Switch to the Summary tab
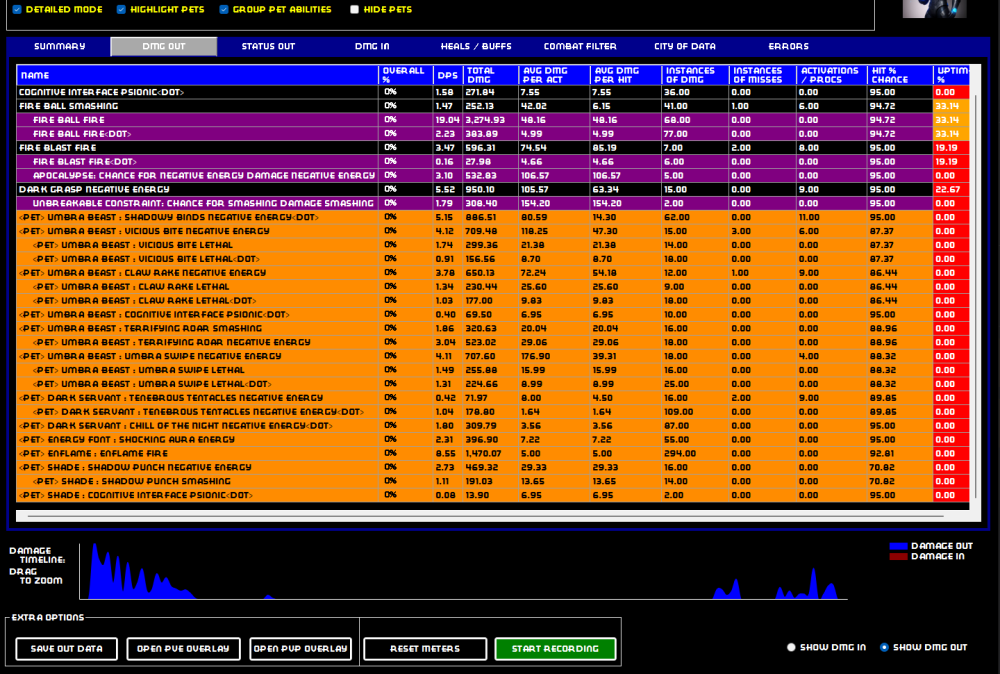This screenshot has width=1000, height=674. coord(60,46)
